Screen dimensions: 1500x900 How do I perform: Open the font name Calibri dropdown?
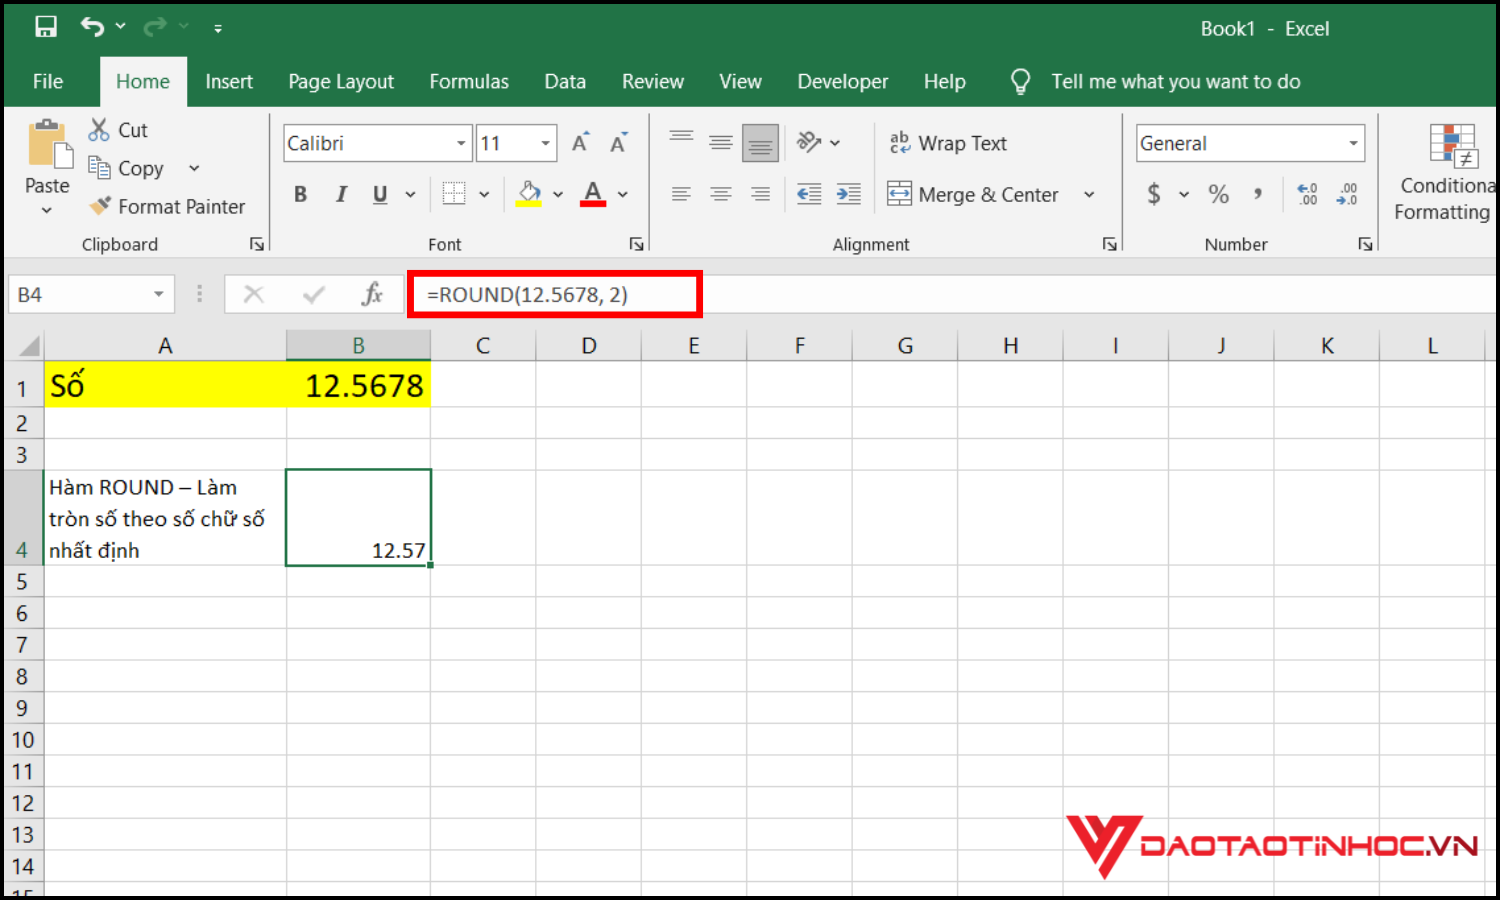[461, 143]
